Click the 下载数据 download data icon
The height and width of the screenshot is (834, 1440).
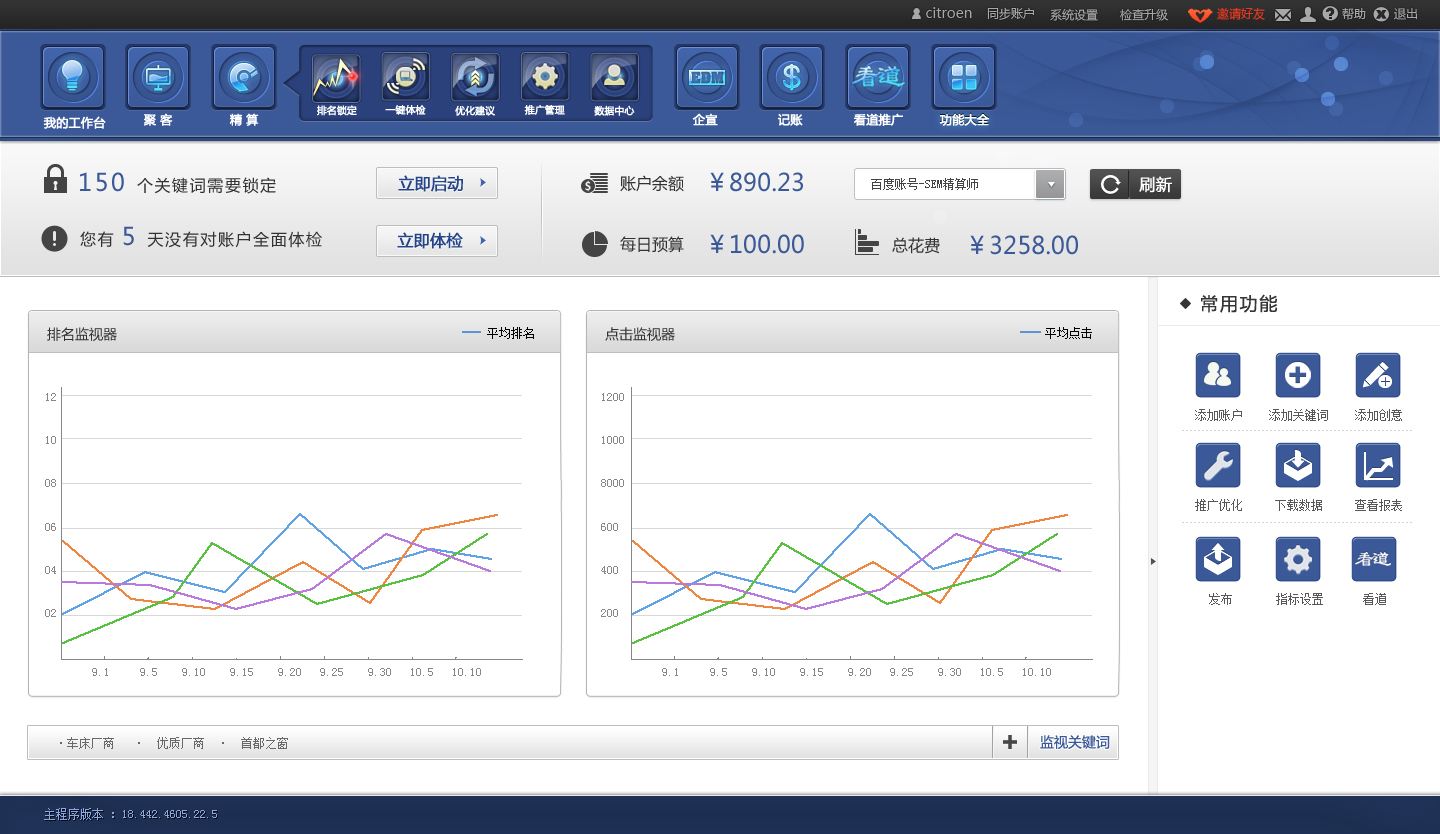tap(1298, 465)
